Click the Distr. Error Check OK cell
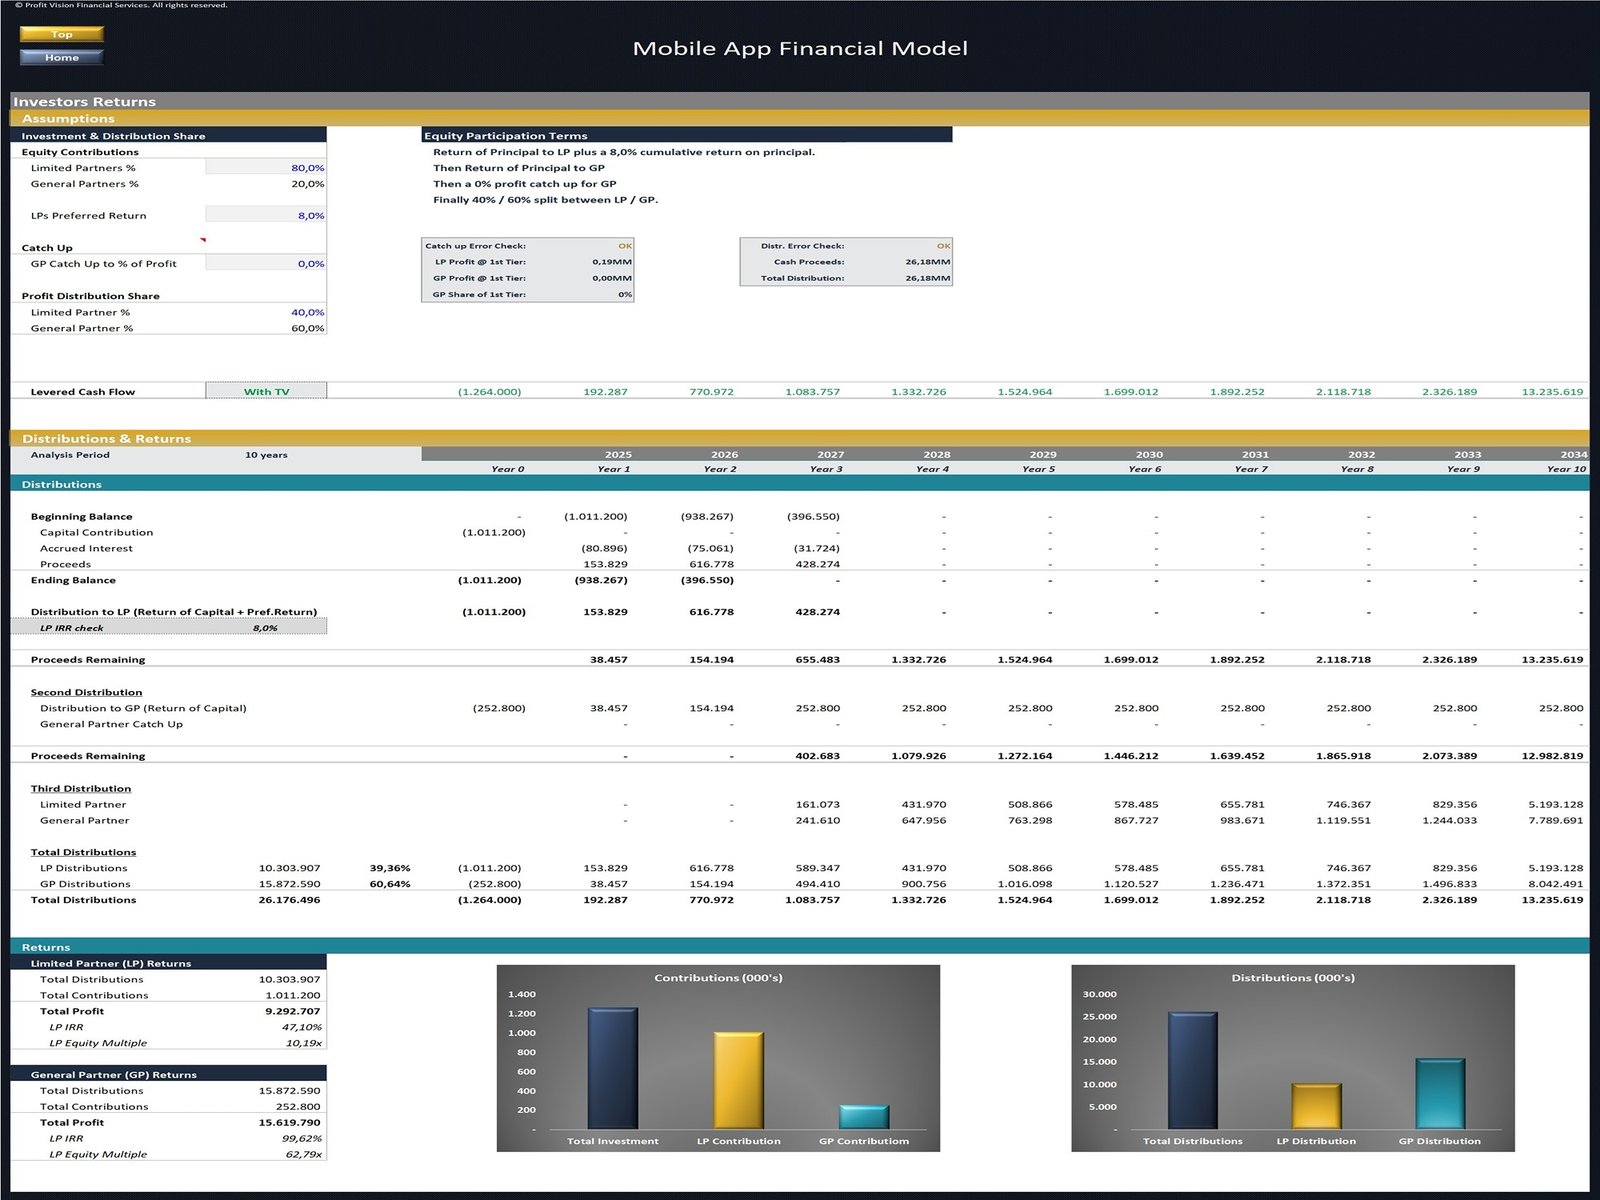 [943, 246]
